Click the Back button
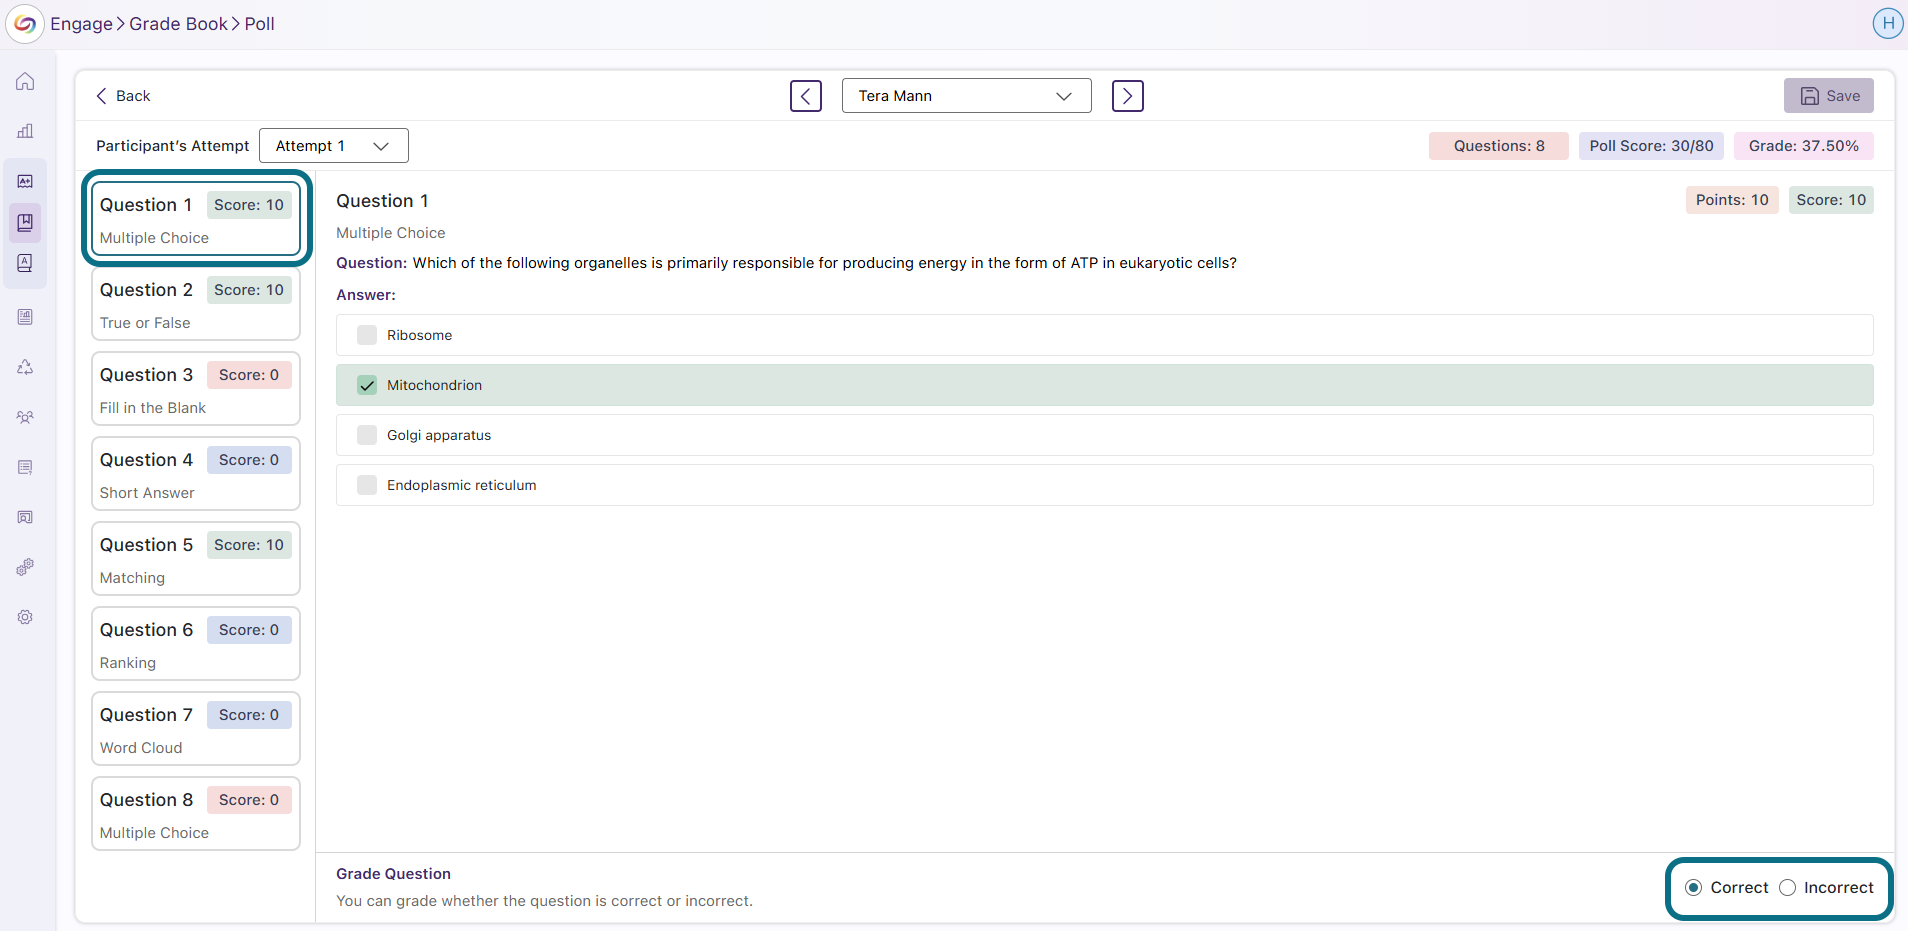 click(x=123, y=96)
